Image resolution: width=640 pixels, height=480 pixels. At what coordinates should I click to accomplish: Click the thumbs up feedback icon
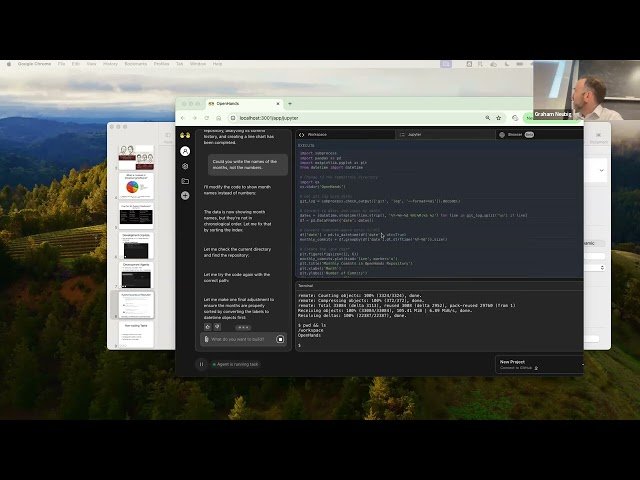pyautogui.click(x=207, y=326)
